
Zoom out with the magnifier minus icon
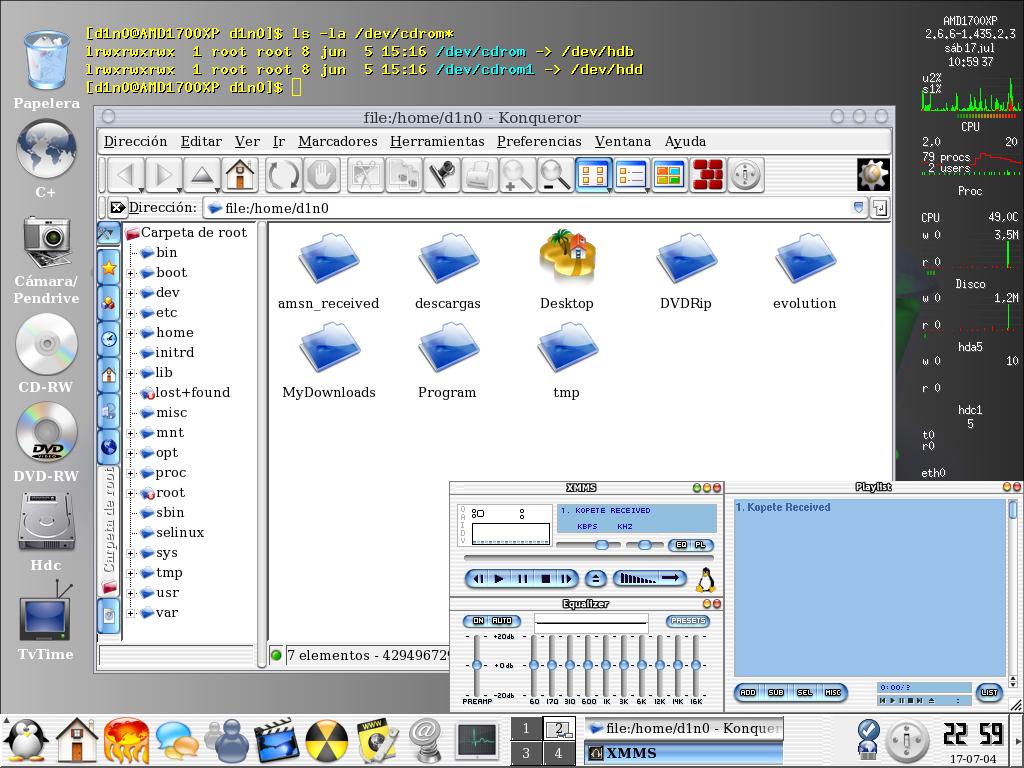555,175
